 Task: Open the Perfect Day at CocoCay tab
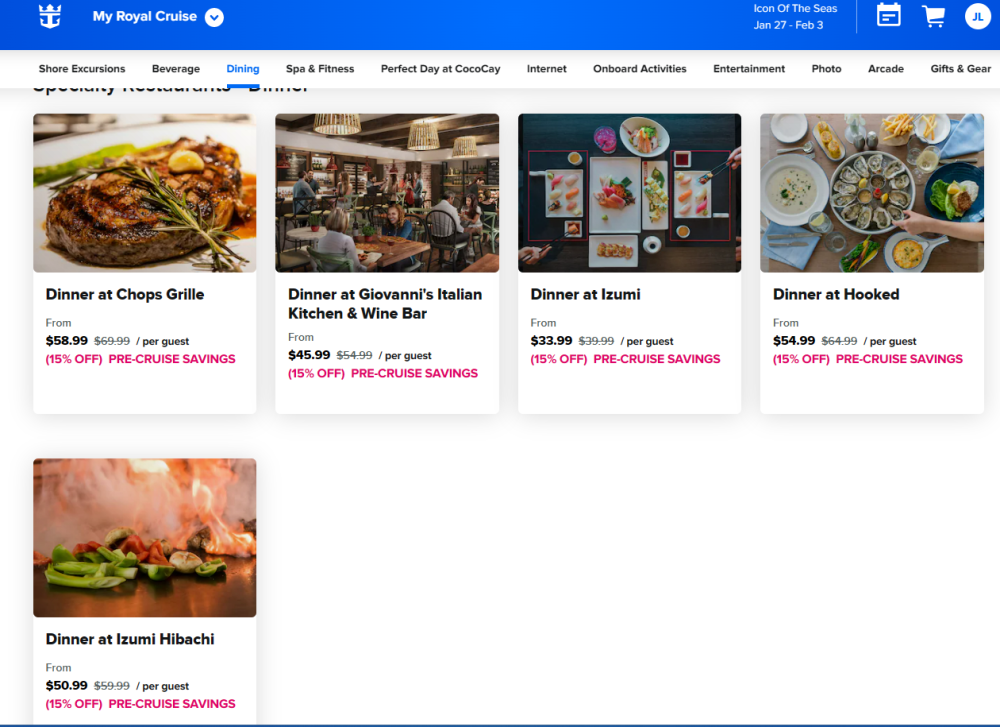440,69
